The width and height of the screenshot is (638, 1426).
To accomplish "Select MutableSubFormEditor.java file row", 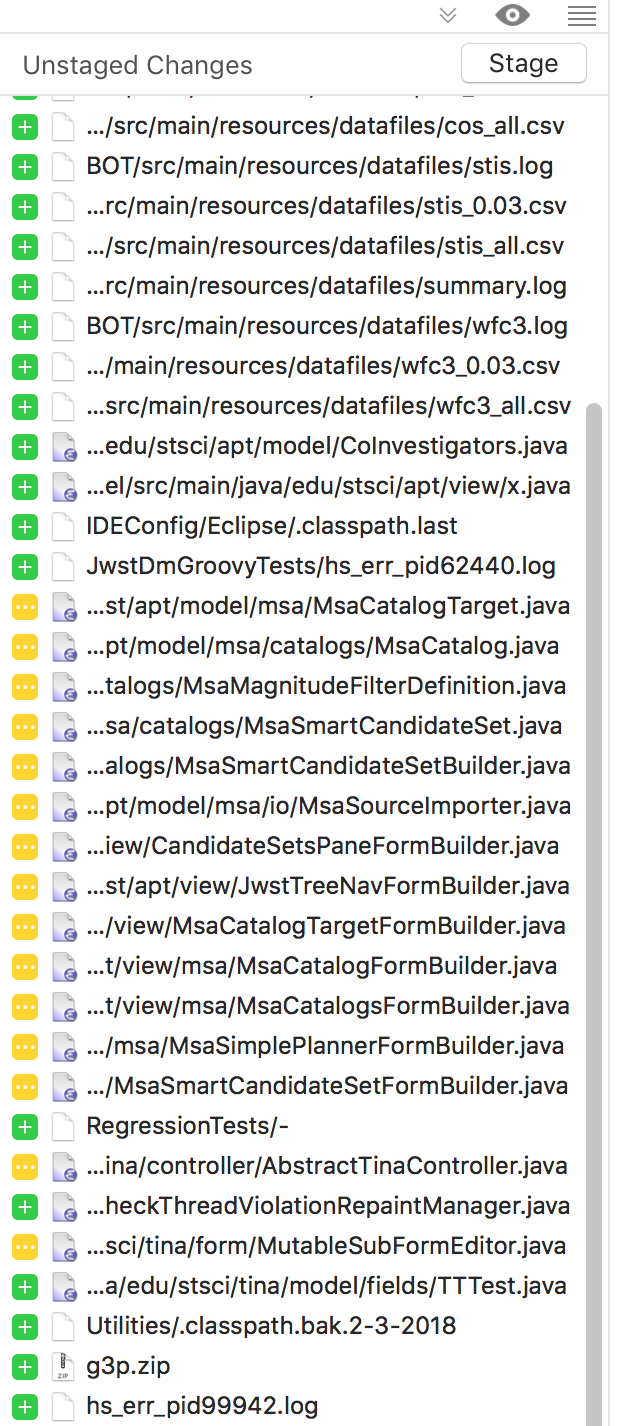I will point(326,1247).
